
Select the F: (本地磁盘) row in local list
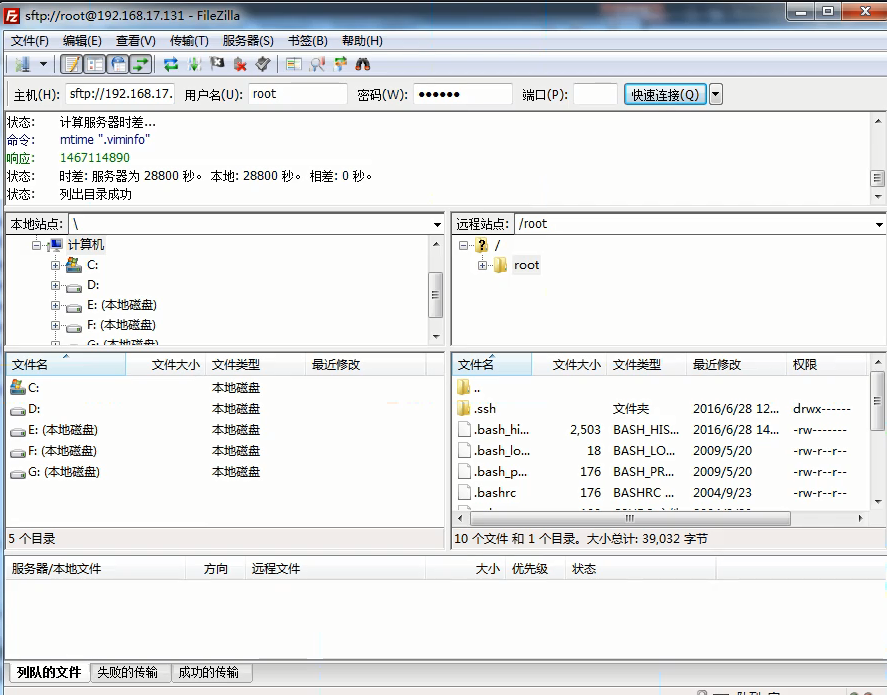click(225, 451)
